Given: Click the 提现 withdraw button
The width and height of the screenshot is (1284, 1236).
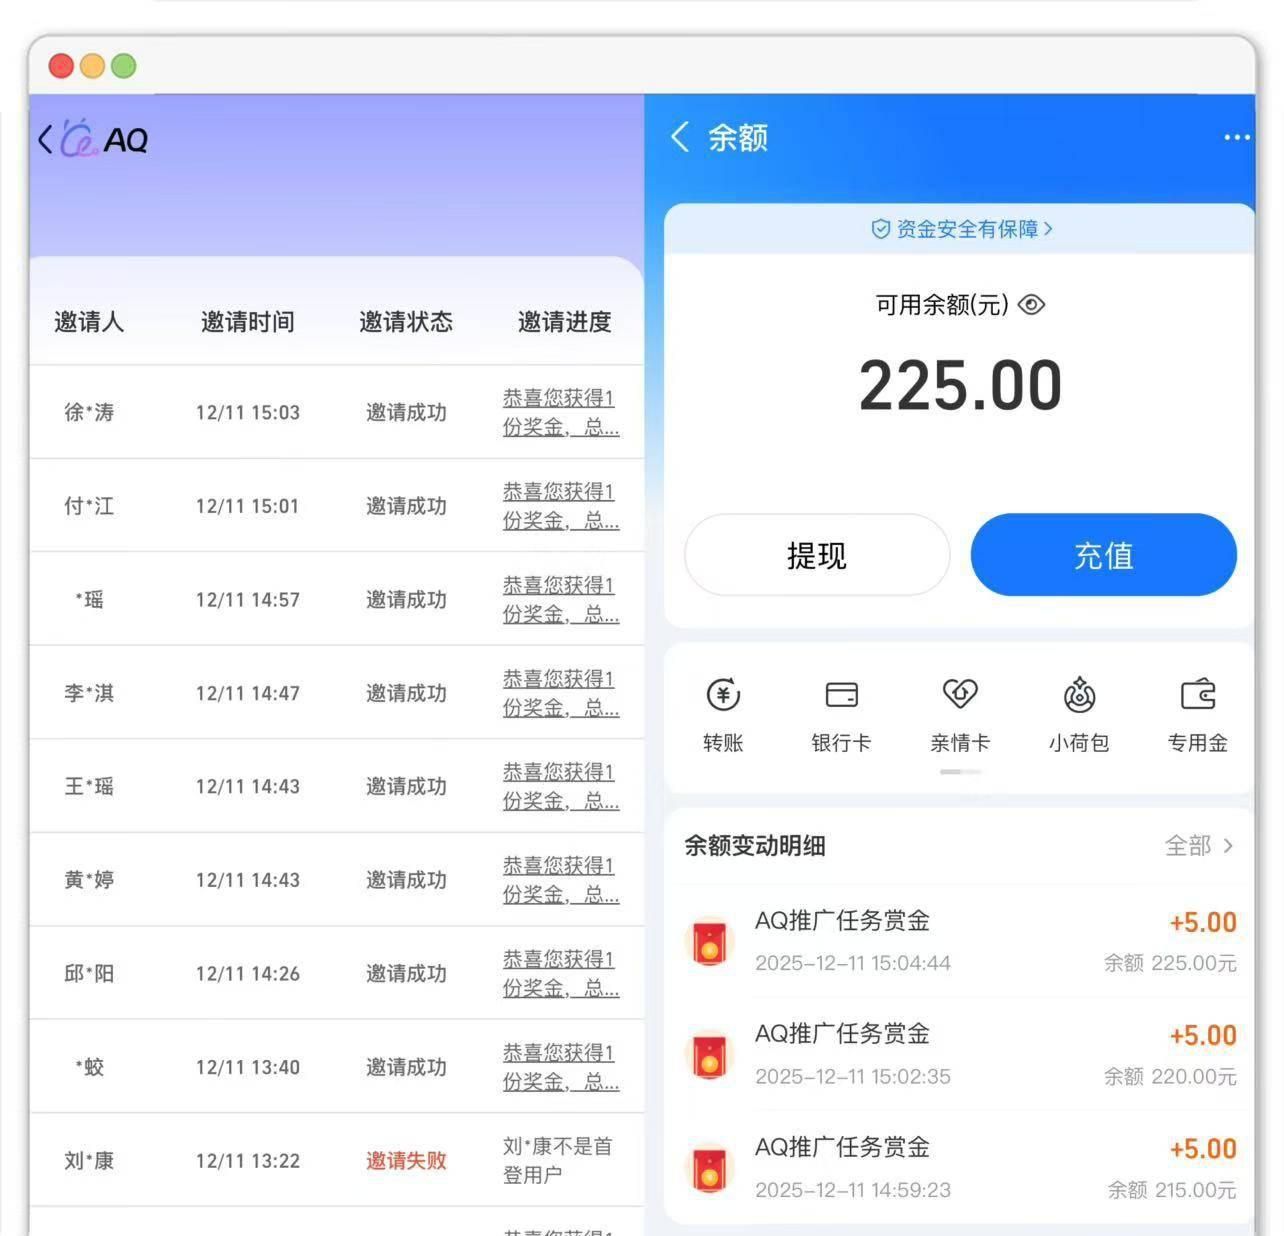Looking at the screenshot, I should point(816,555).
